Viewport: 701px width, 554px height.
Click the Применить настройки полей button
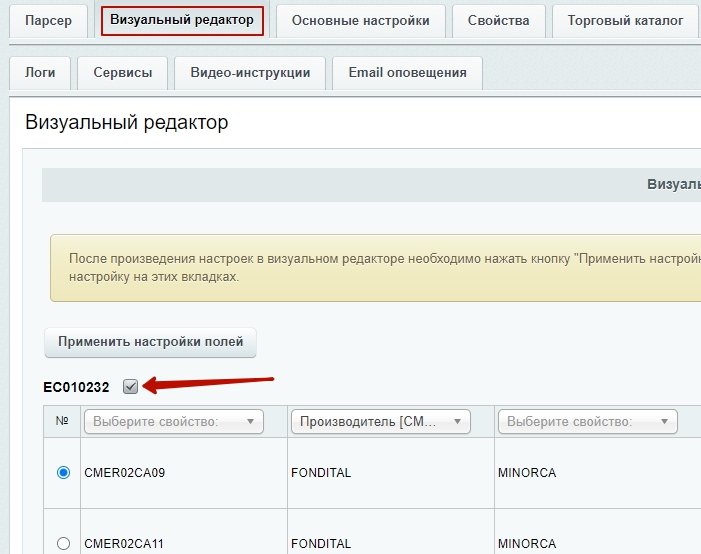[150, 342]
